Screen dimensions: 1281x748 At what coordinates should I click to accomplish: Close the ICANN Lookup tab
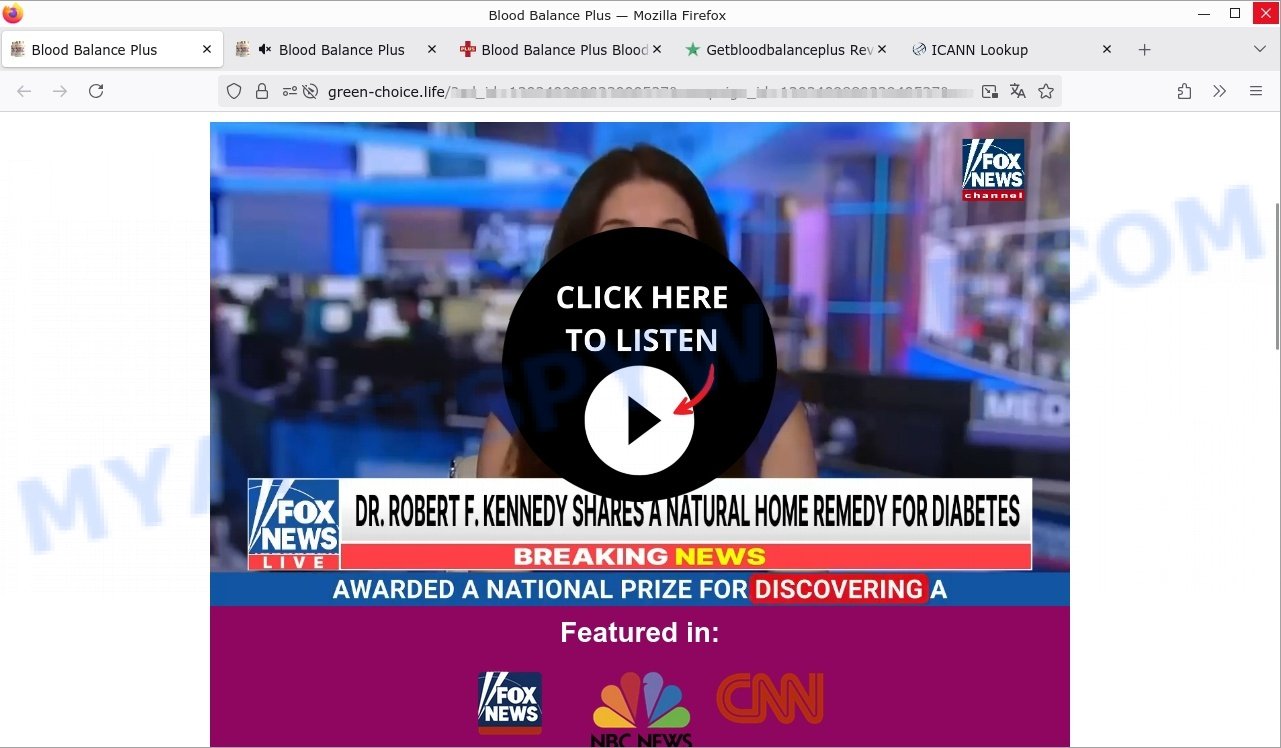[1107, 50]
